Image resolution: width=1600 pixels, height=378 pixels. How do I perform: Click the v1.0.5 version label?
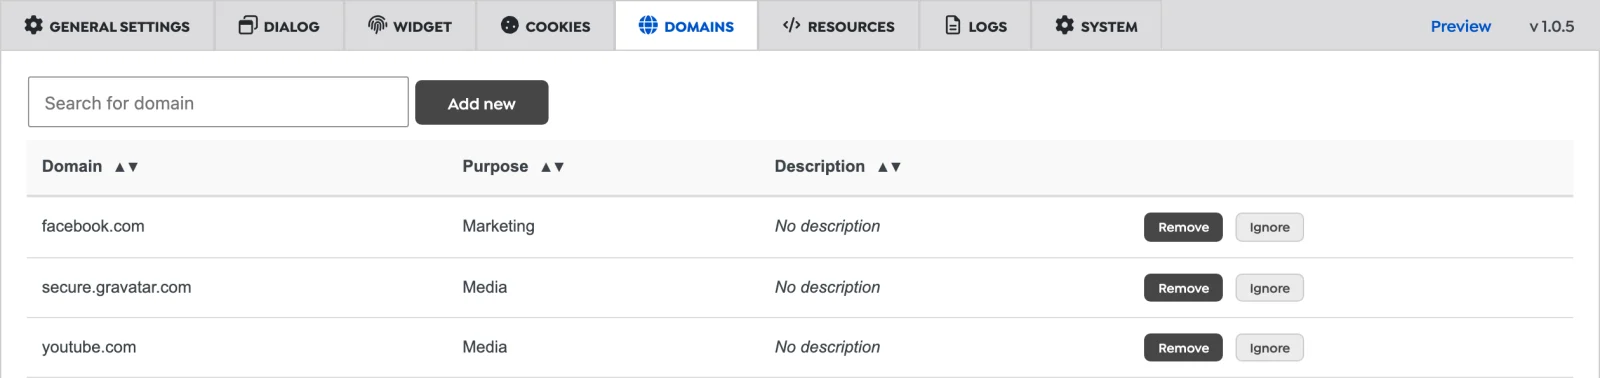point(1551,26)
